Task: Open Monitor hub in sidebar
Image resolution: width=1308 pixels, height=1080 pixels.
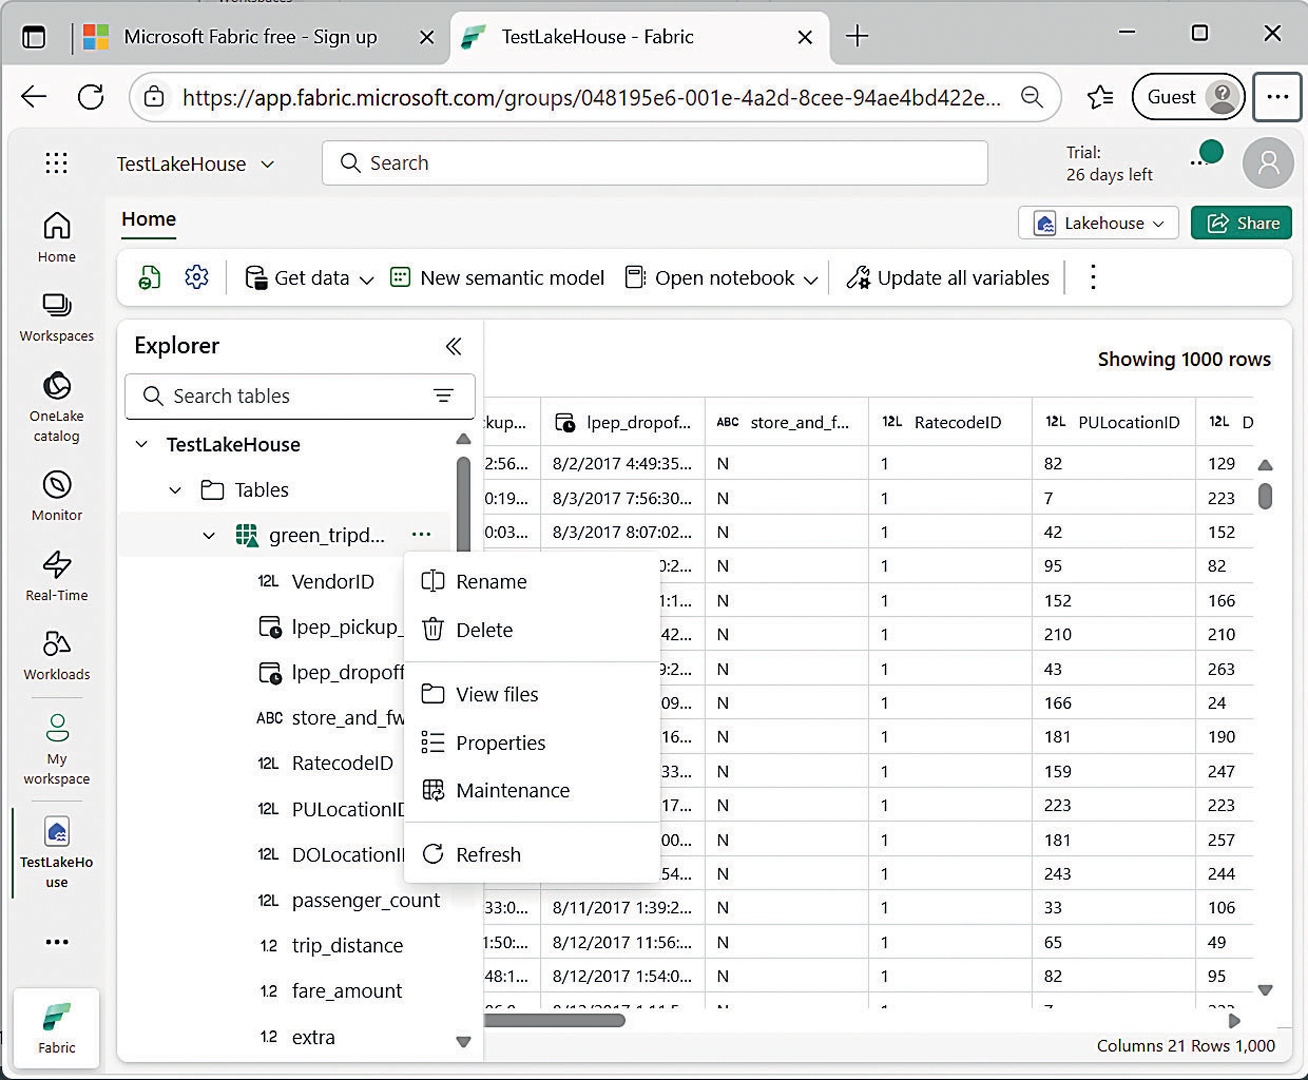Action: (x=56, y=496)
